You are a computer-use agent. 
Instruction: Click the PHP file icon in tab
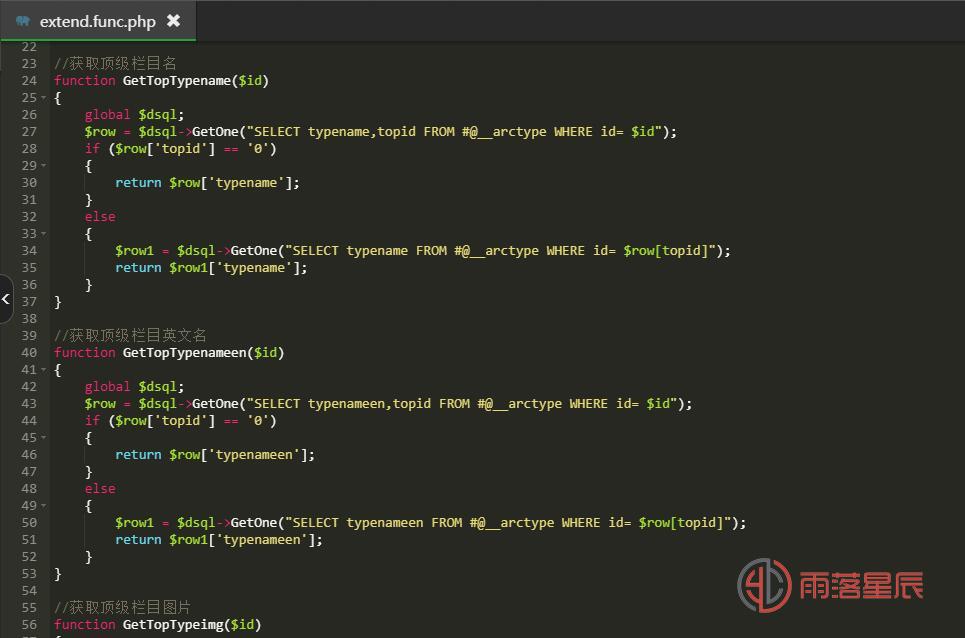pos(23,22)
